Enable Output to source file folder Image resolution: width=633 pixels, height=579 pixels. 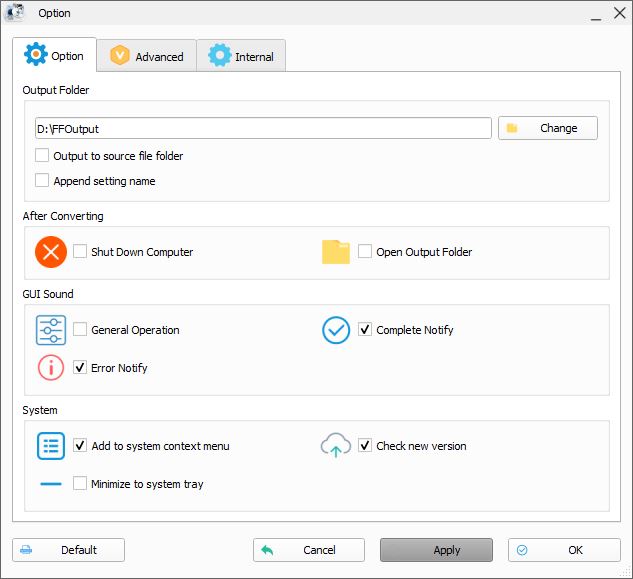click(42, 155)
